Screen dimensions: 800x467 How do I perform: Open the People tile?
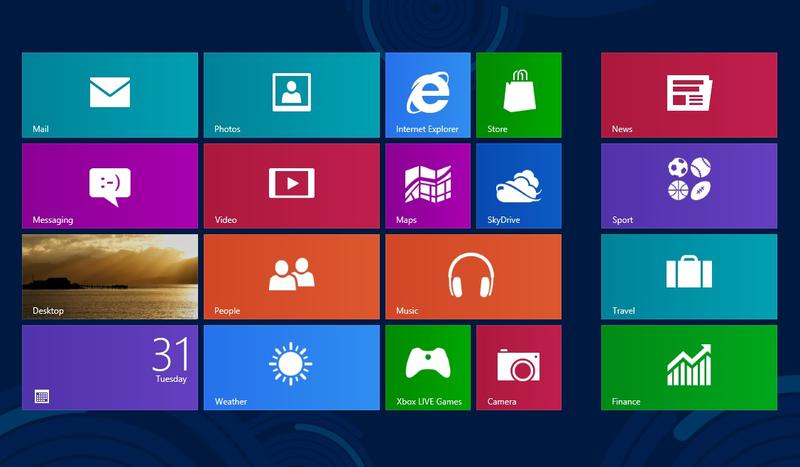[292, 277]
